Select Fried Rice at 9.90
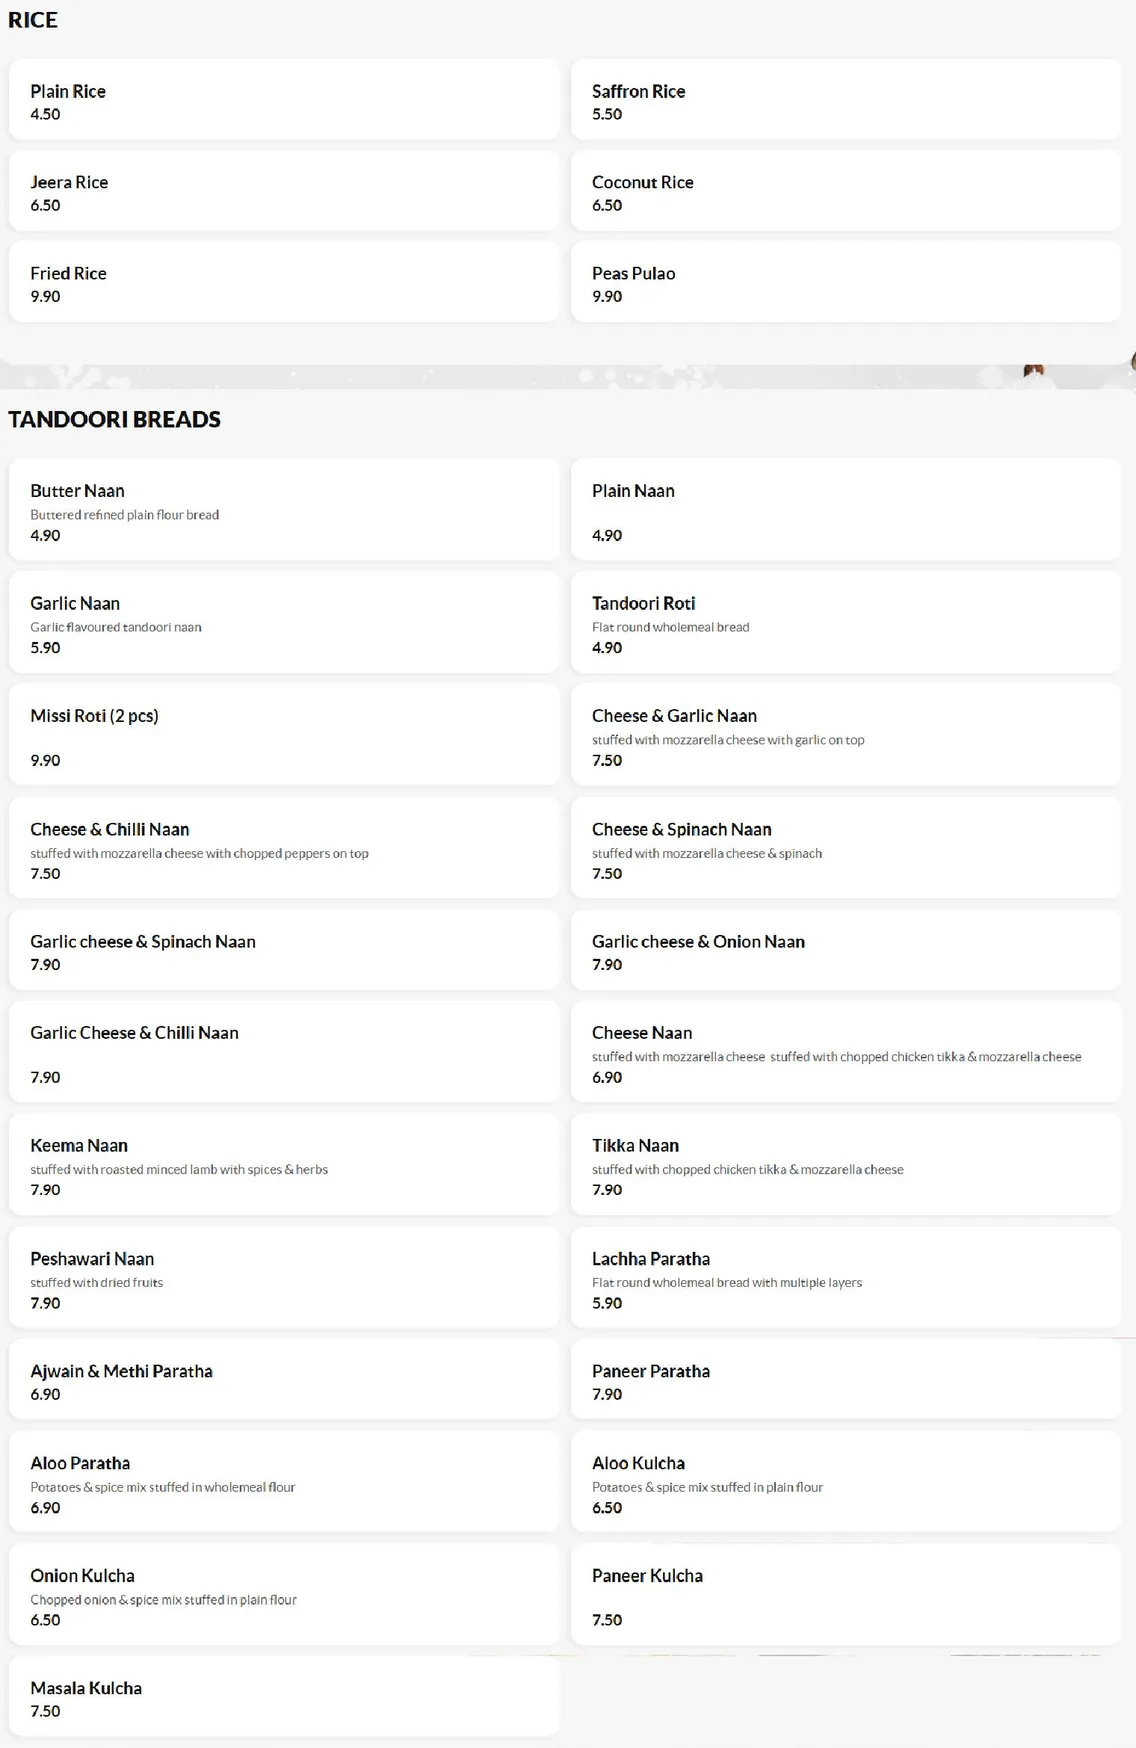1136x1748 pixels. coord(284,282)
